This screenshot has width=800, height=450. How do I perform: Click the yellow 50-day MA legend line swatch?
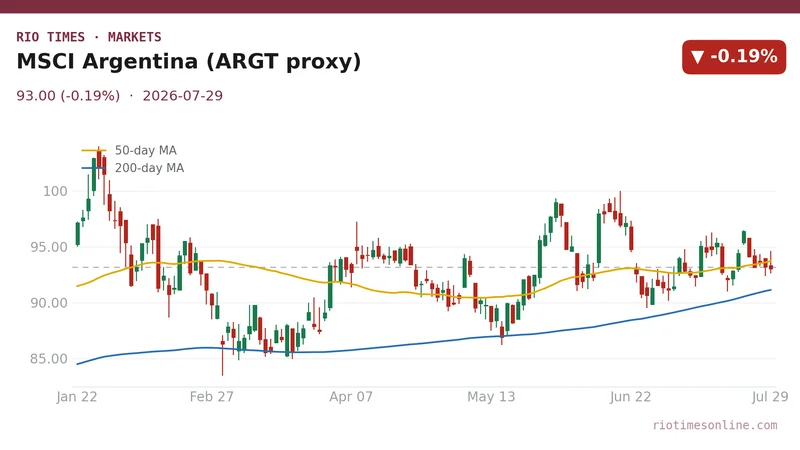(93, 151)
